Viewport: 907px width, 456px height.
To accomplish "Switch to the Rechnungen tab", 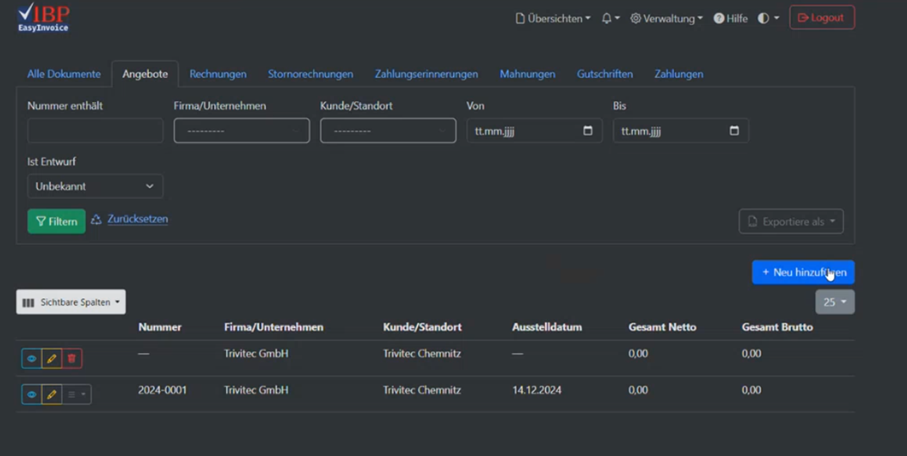I will tap(218, 74).
